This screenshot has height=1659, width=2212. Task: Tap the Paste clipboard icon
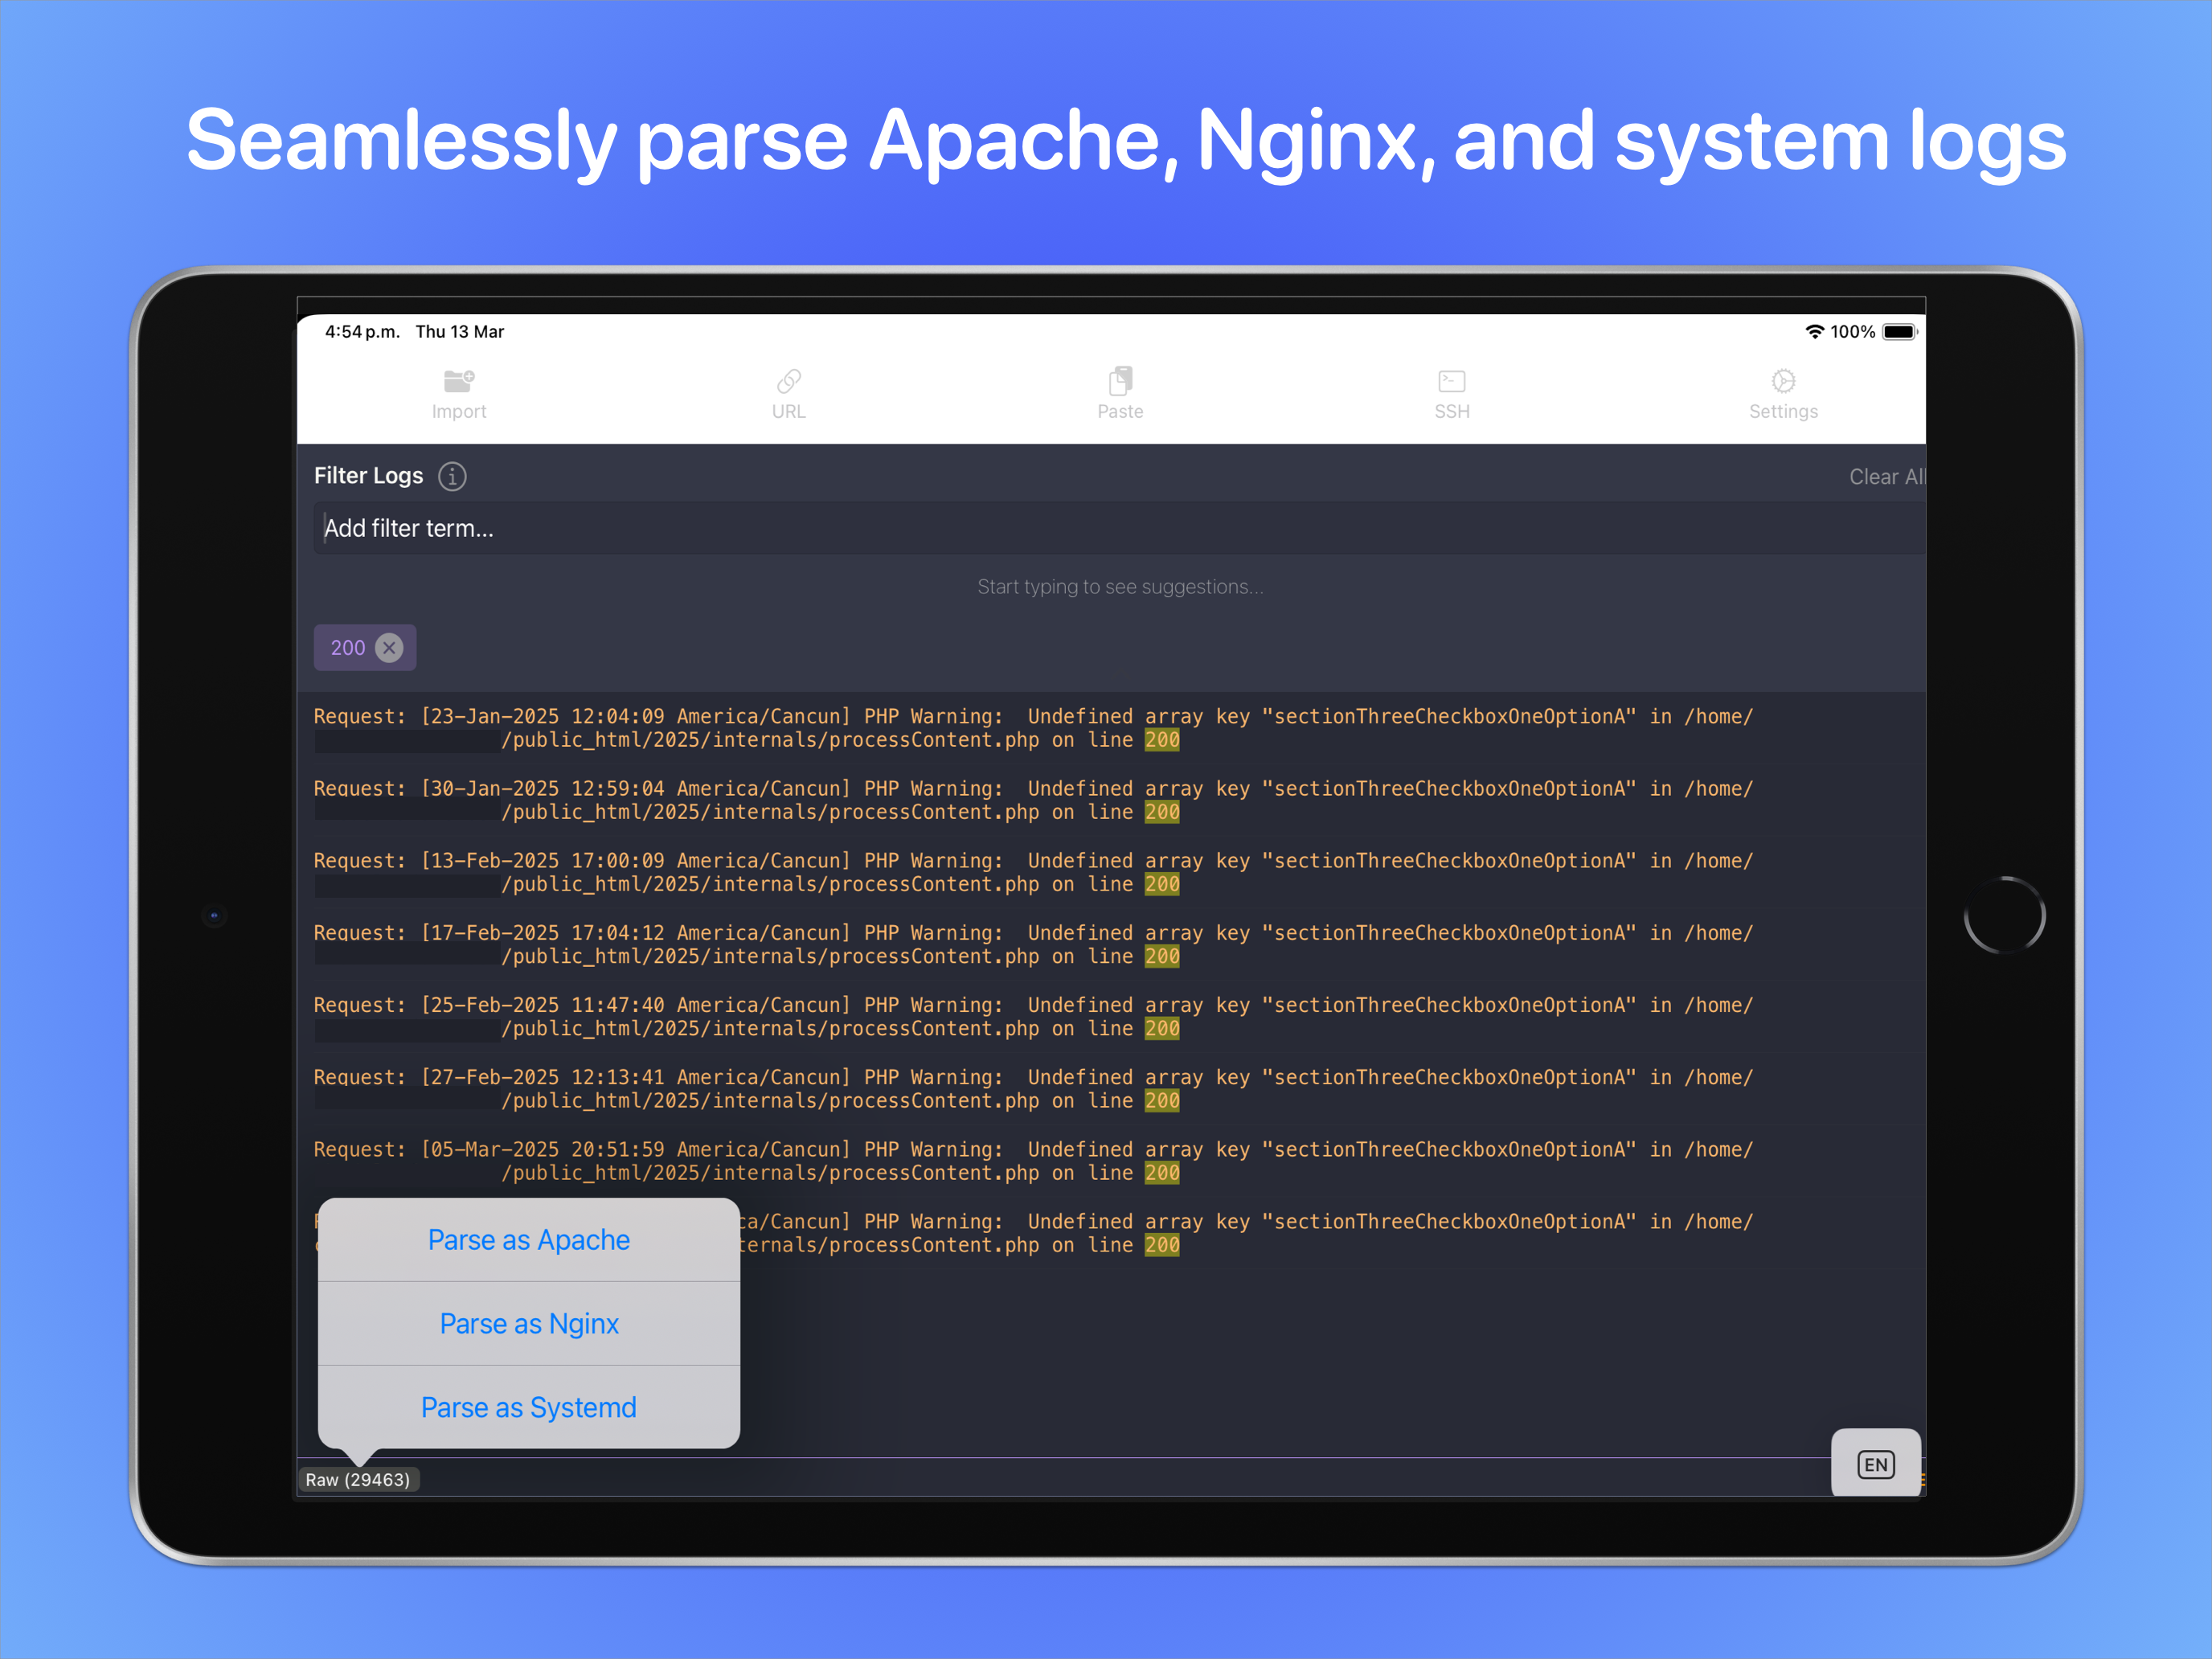[1120, 381]
